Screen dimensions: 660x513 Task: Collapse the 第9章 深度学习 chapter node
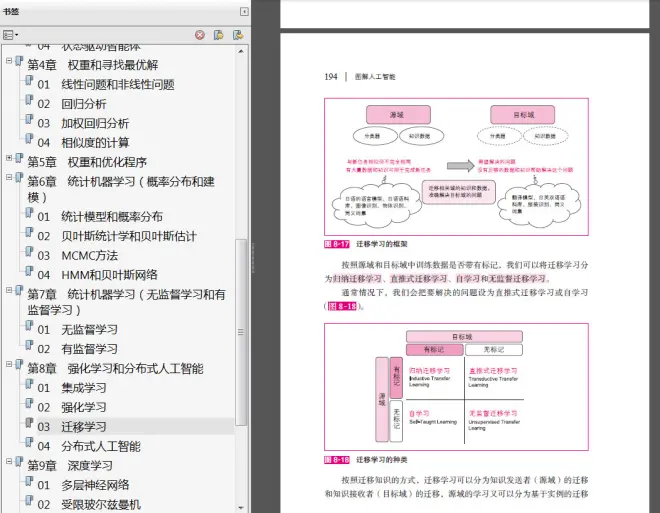[8, 464]
